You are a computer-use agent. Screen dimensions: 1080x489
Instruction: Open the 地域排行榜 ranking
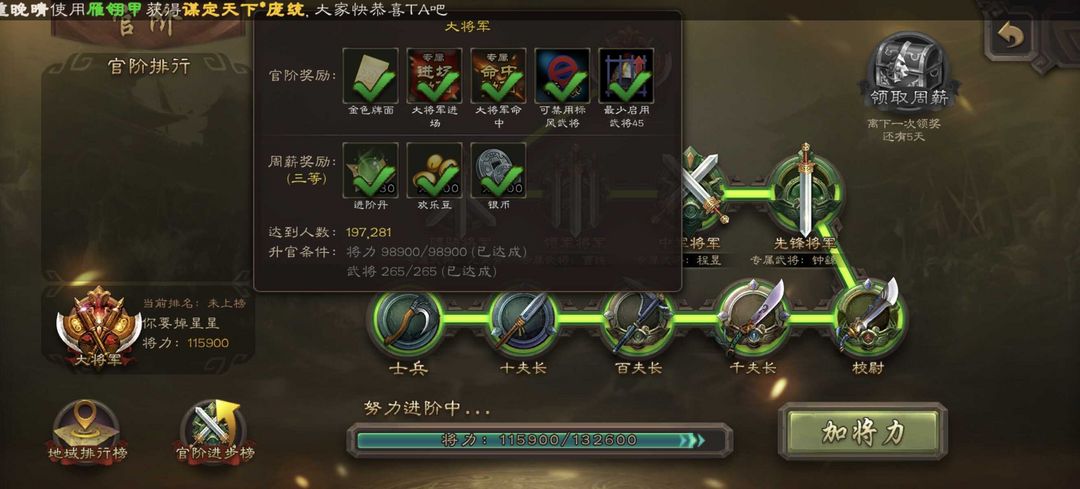87,434
